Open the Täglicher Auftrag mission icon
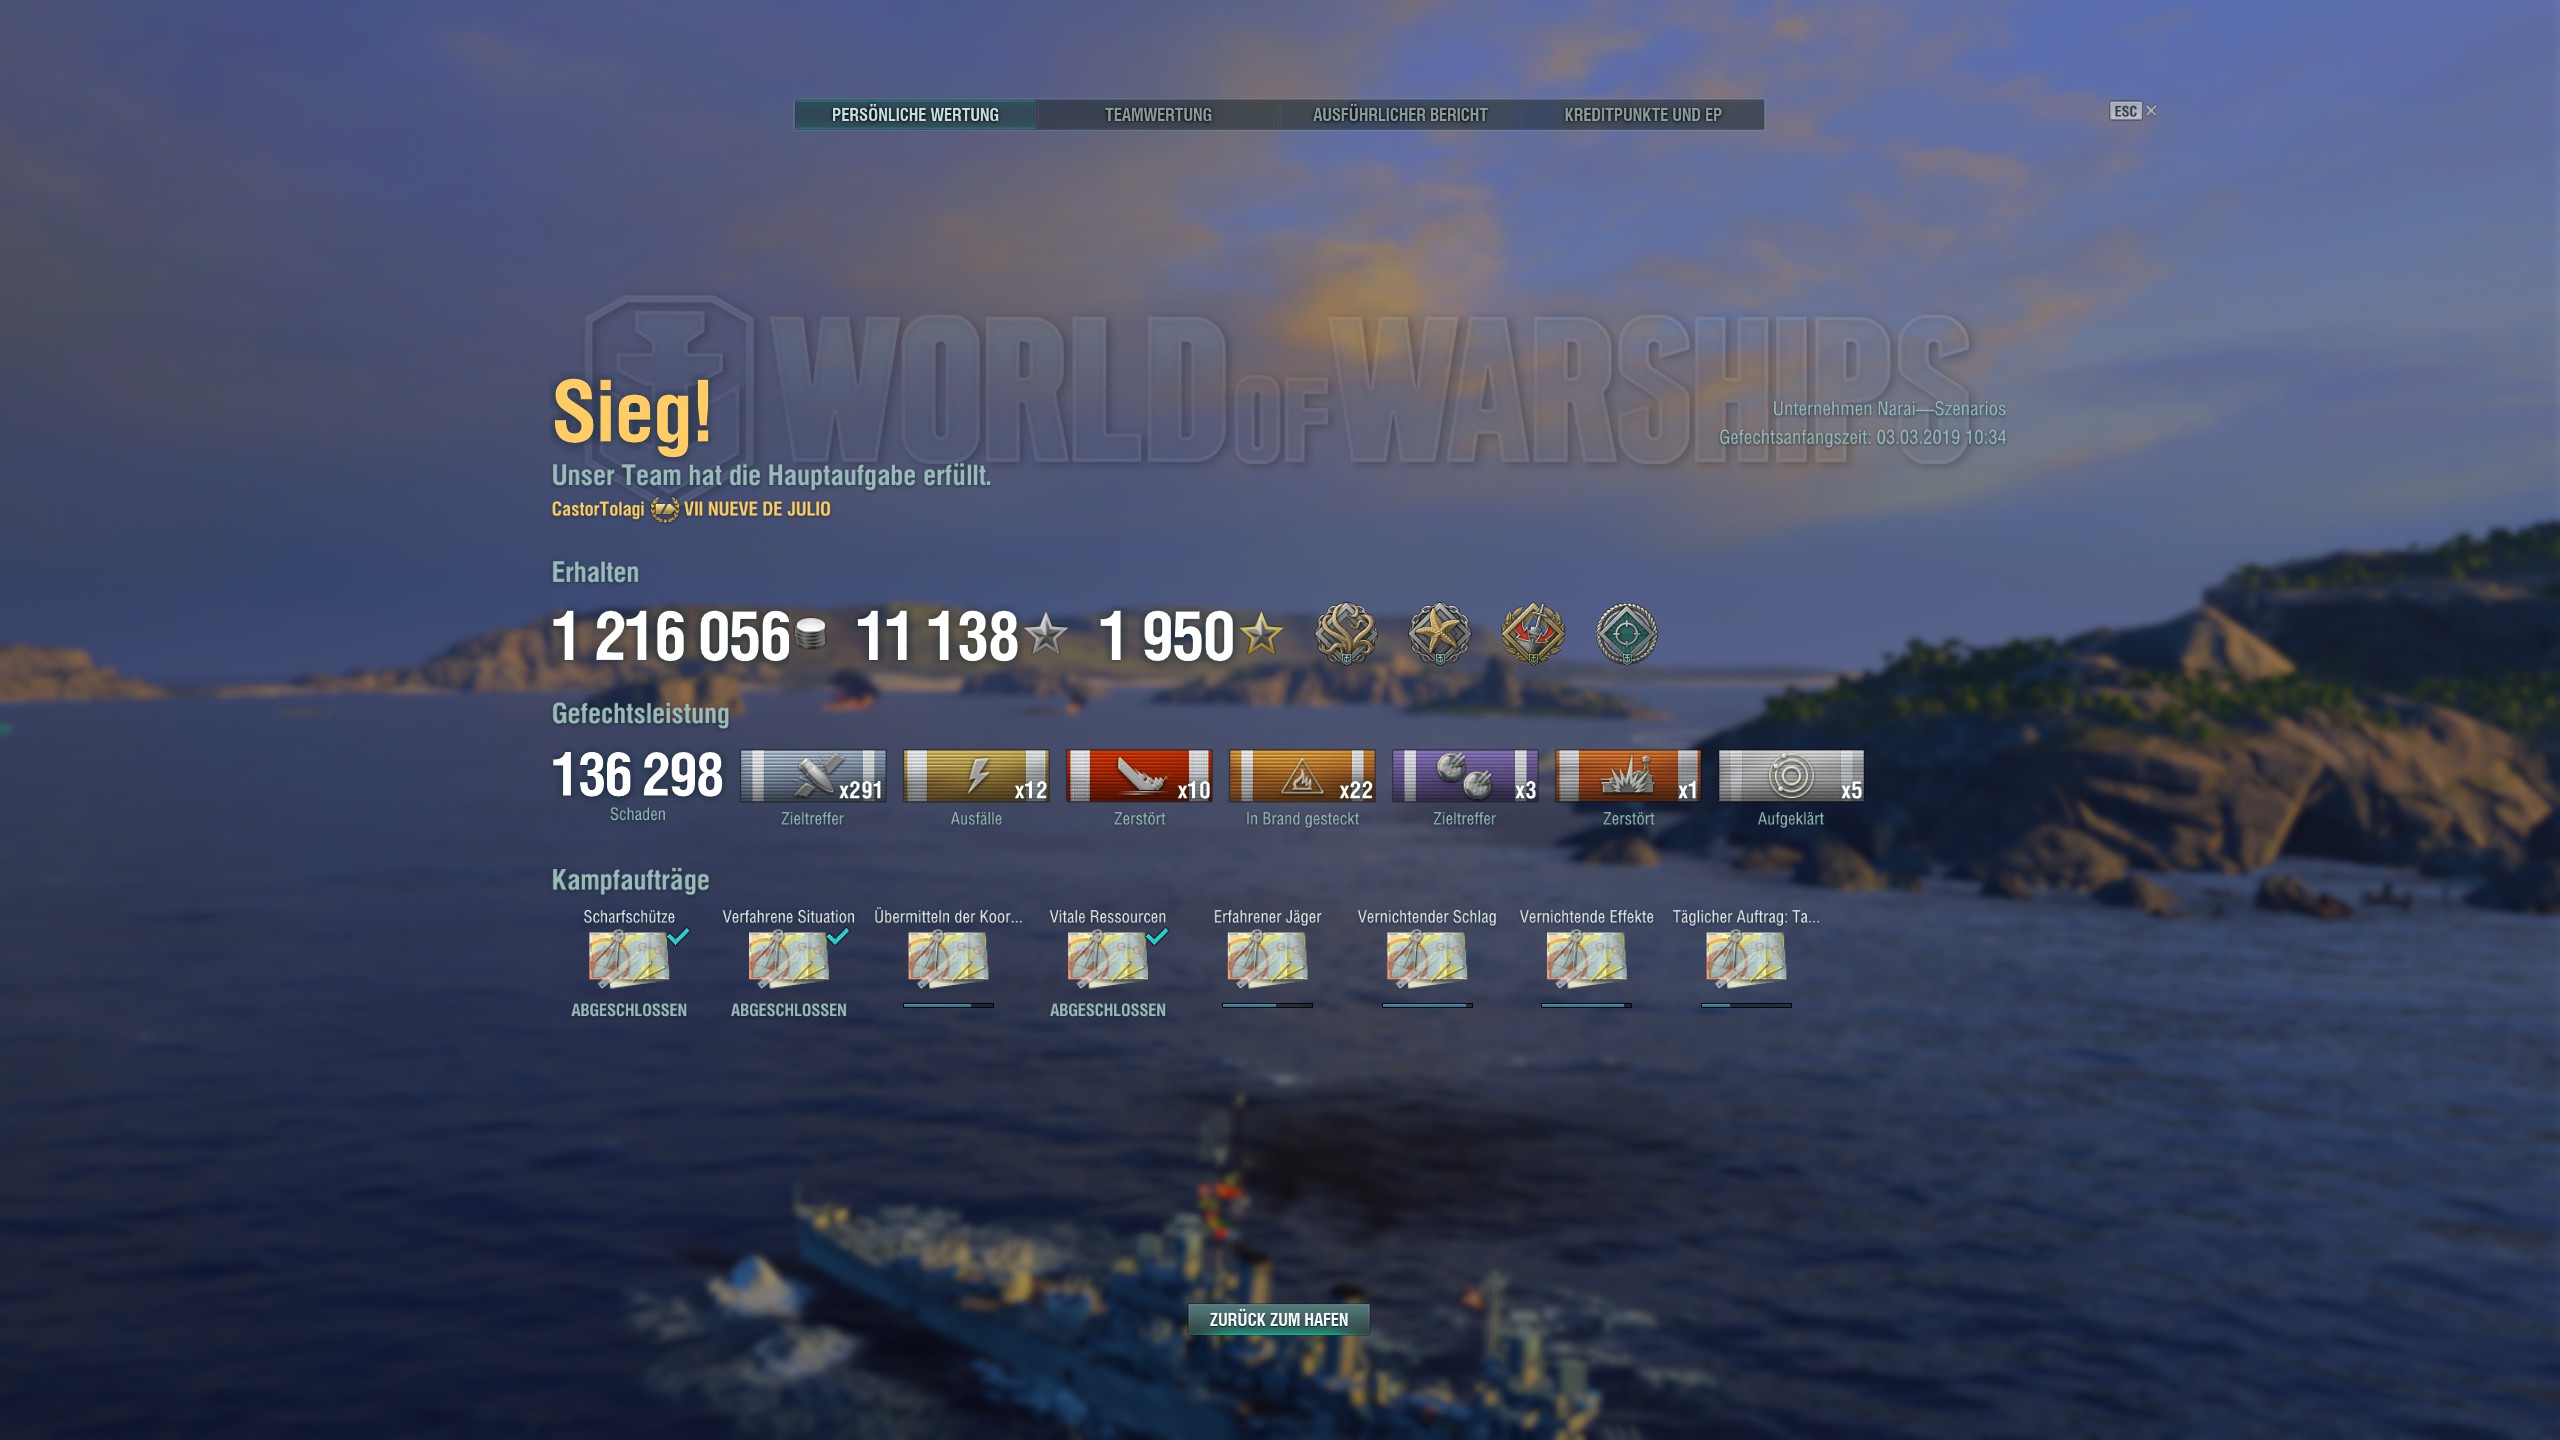This screenshot has height=1440, width=2560. pyautogui.click(x=1746, y=959)
